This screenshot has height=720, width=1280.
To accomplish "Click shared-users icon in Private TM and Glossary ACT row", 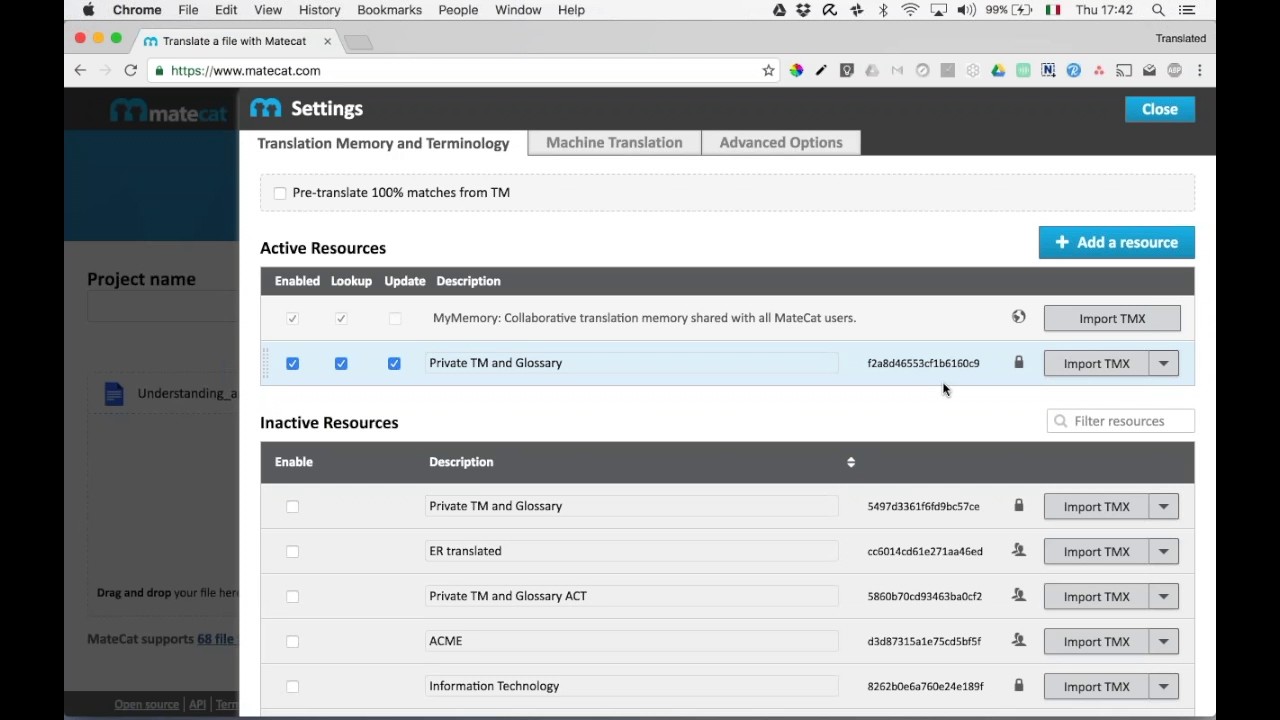I will [1019, 595].
